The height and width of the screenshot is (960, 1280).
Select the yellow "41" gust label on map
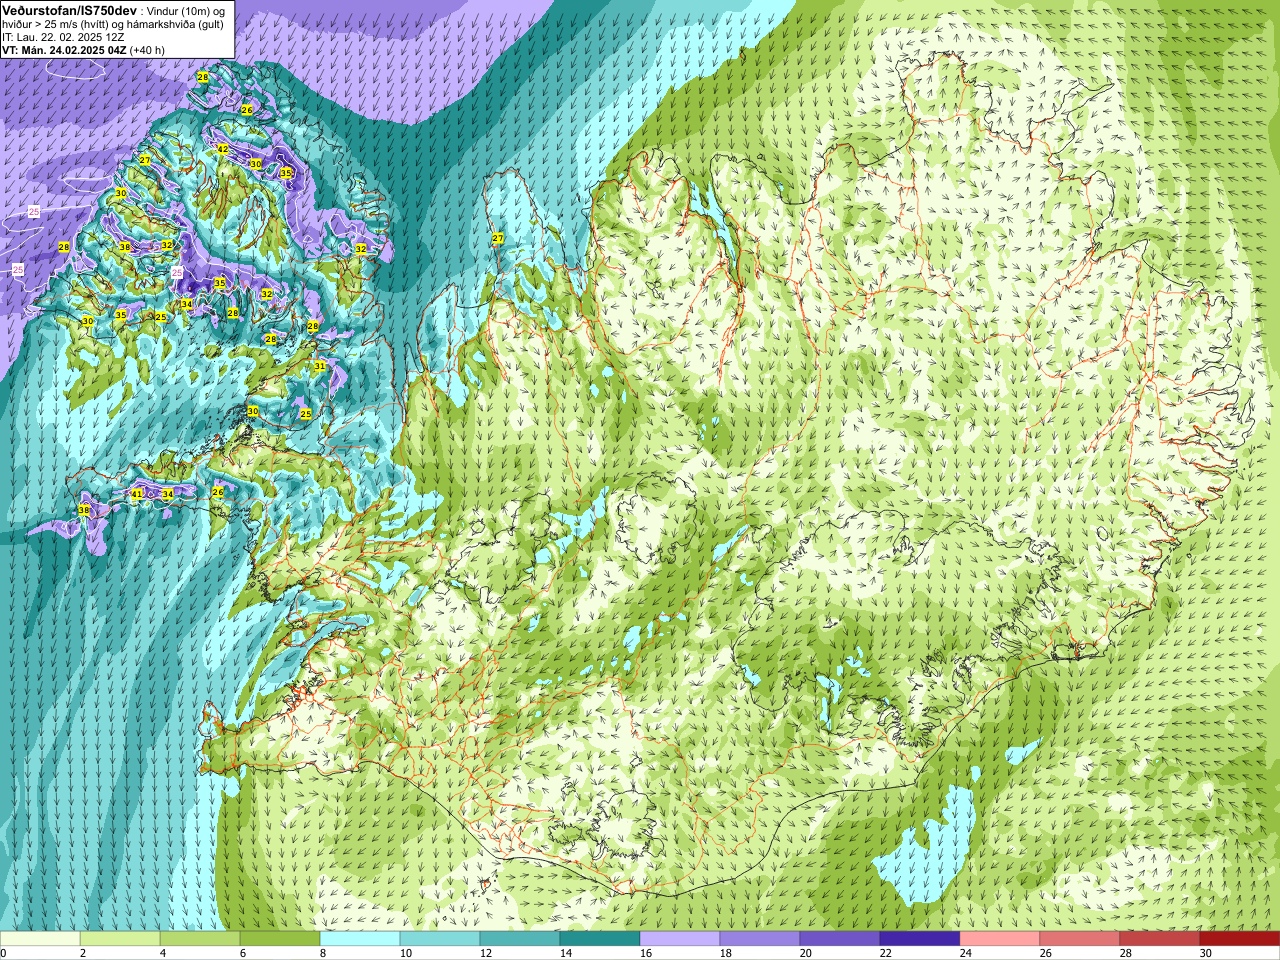coord(137,494)
